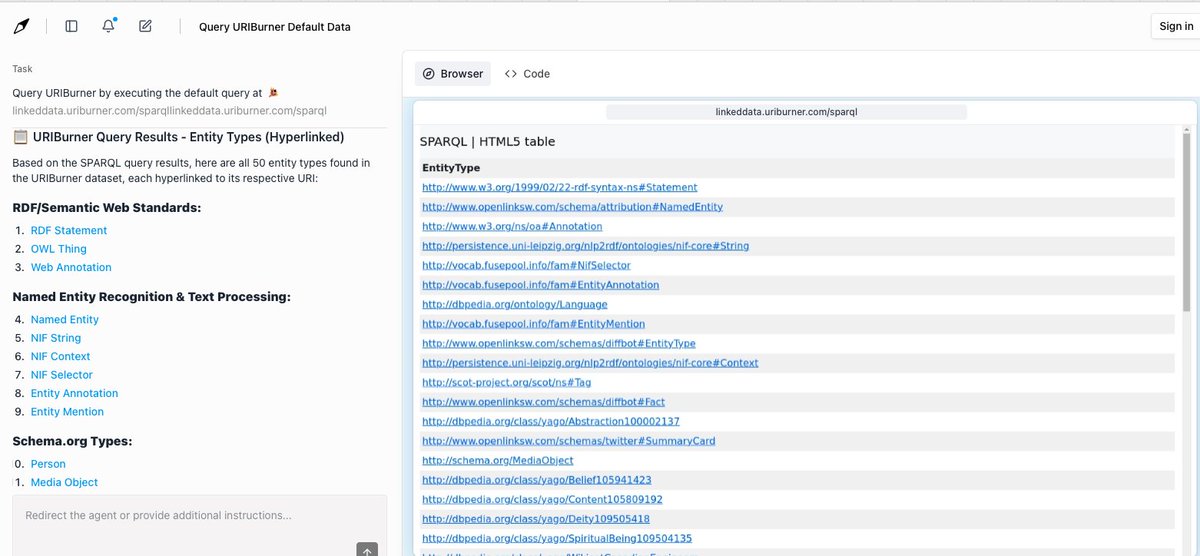Open the RDF Statement link
The height and width of the screenshot is (556, 1200).
(69, 230)
